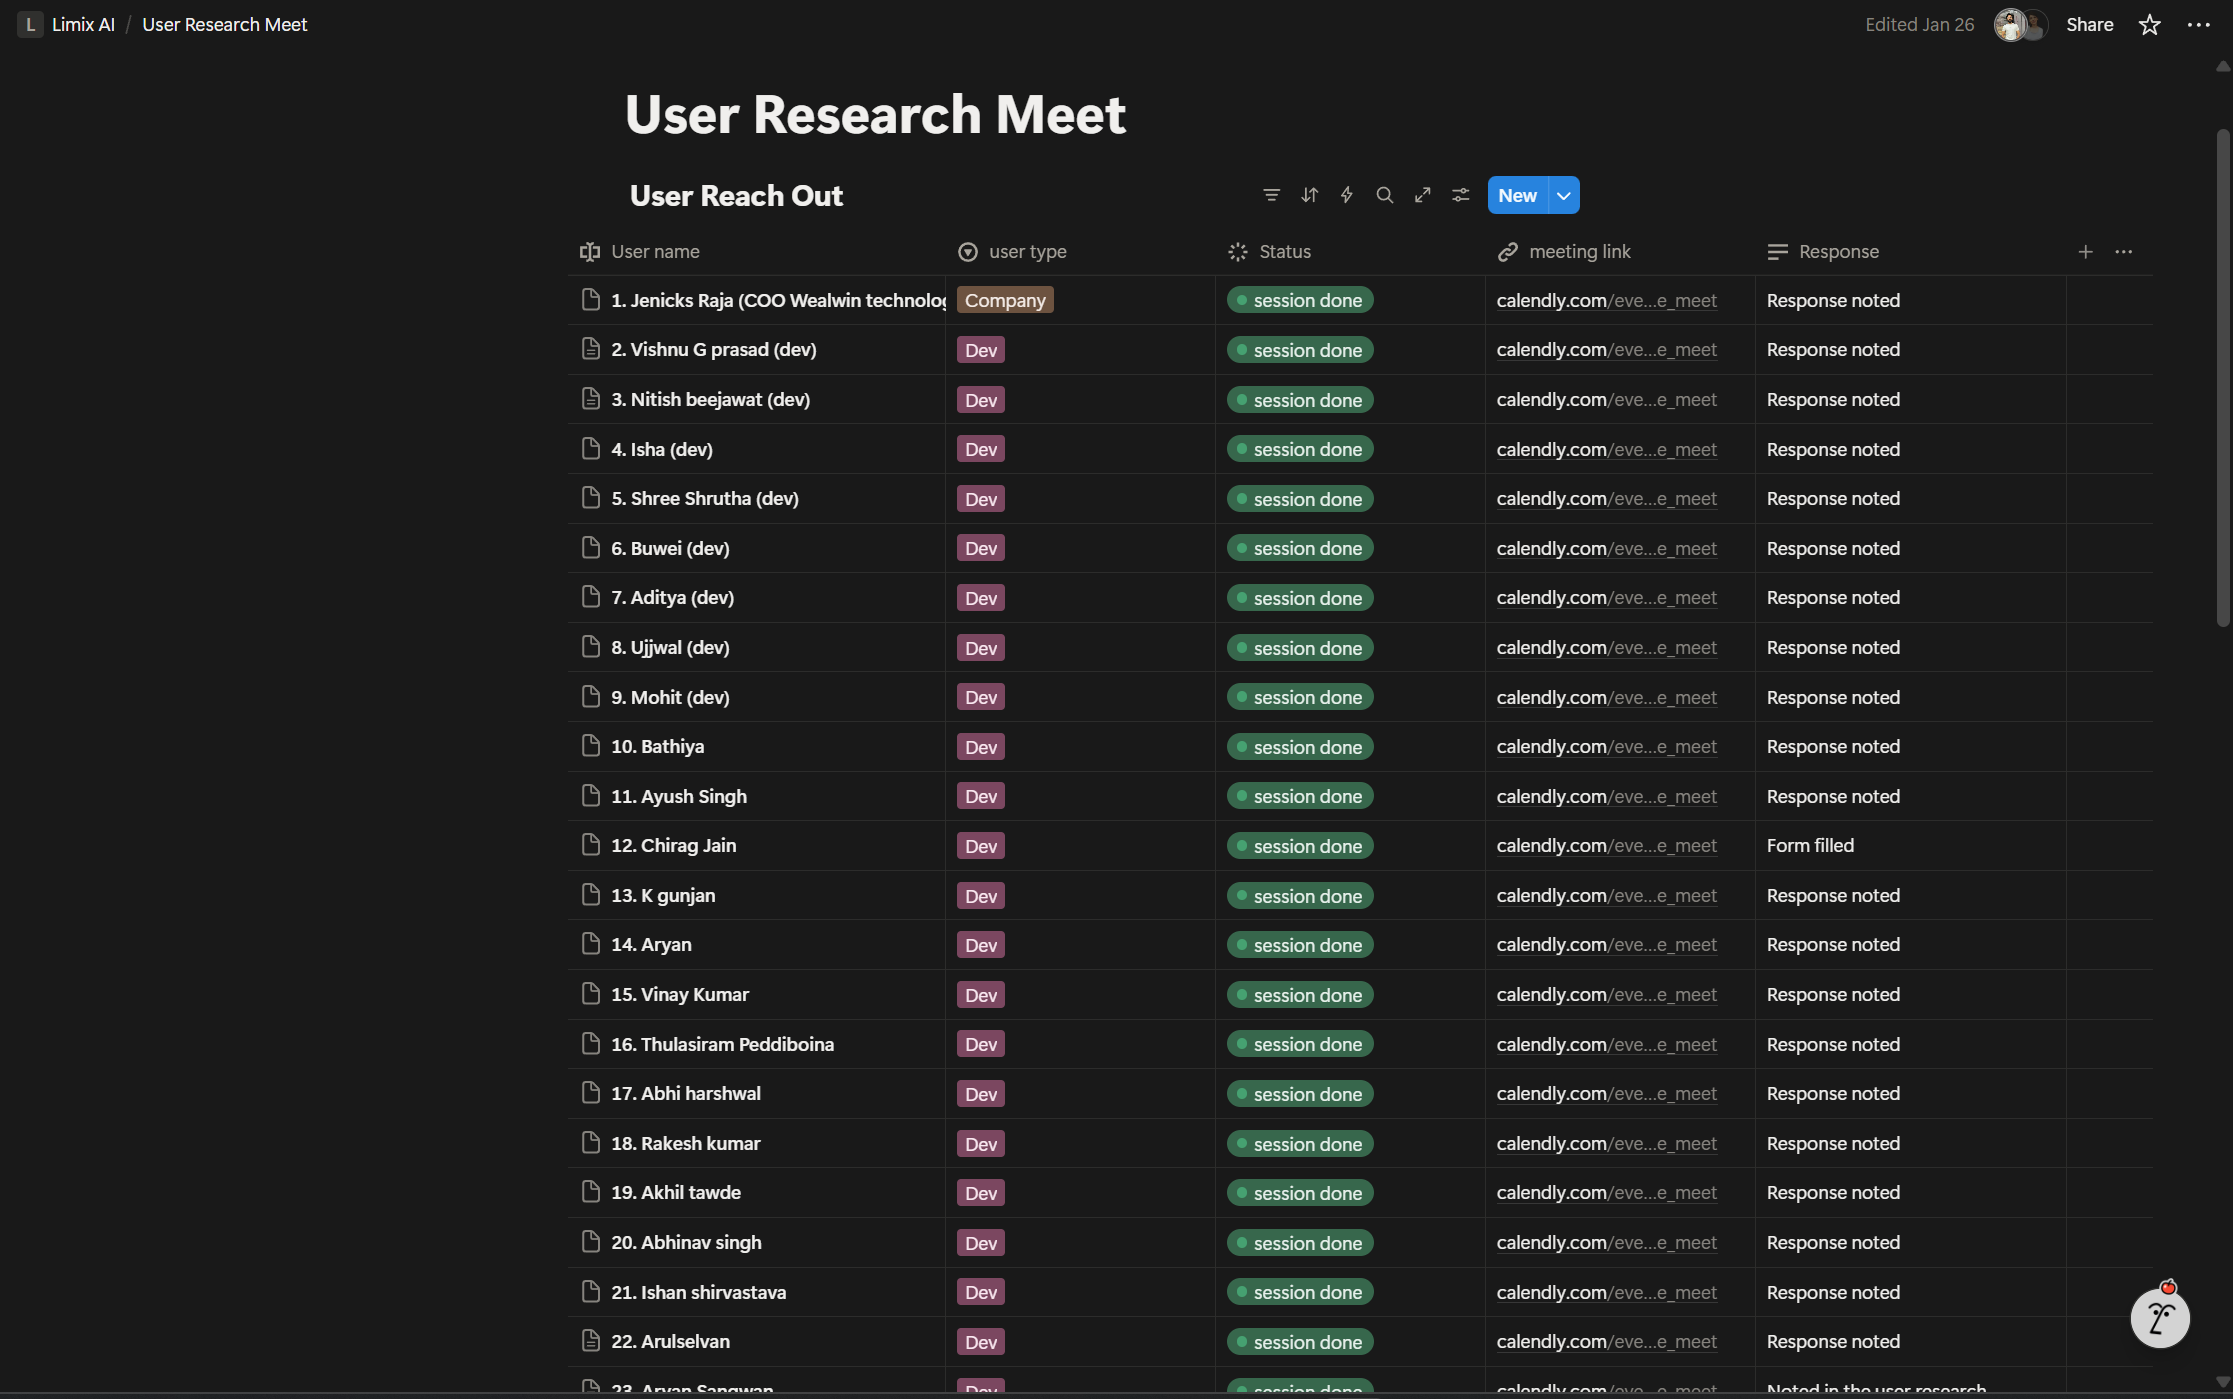The width and height of the screenshot is (2233, 1399).
Task: Toggle the favorite star for this page
Action: tap(2148, 24)
